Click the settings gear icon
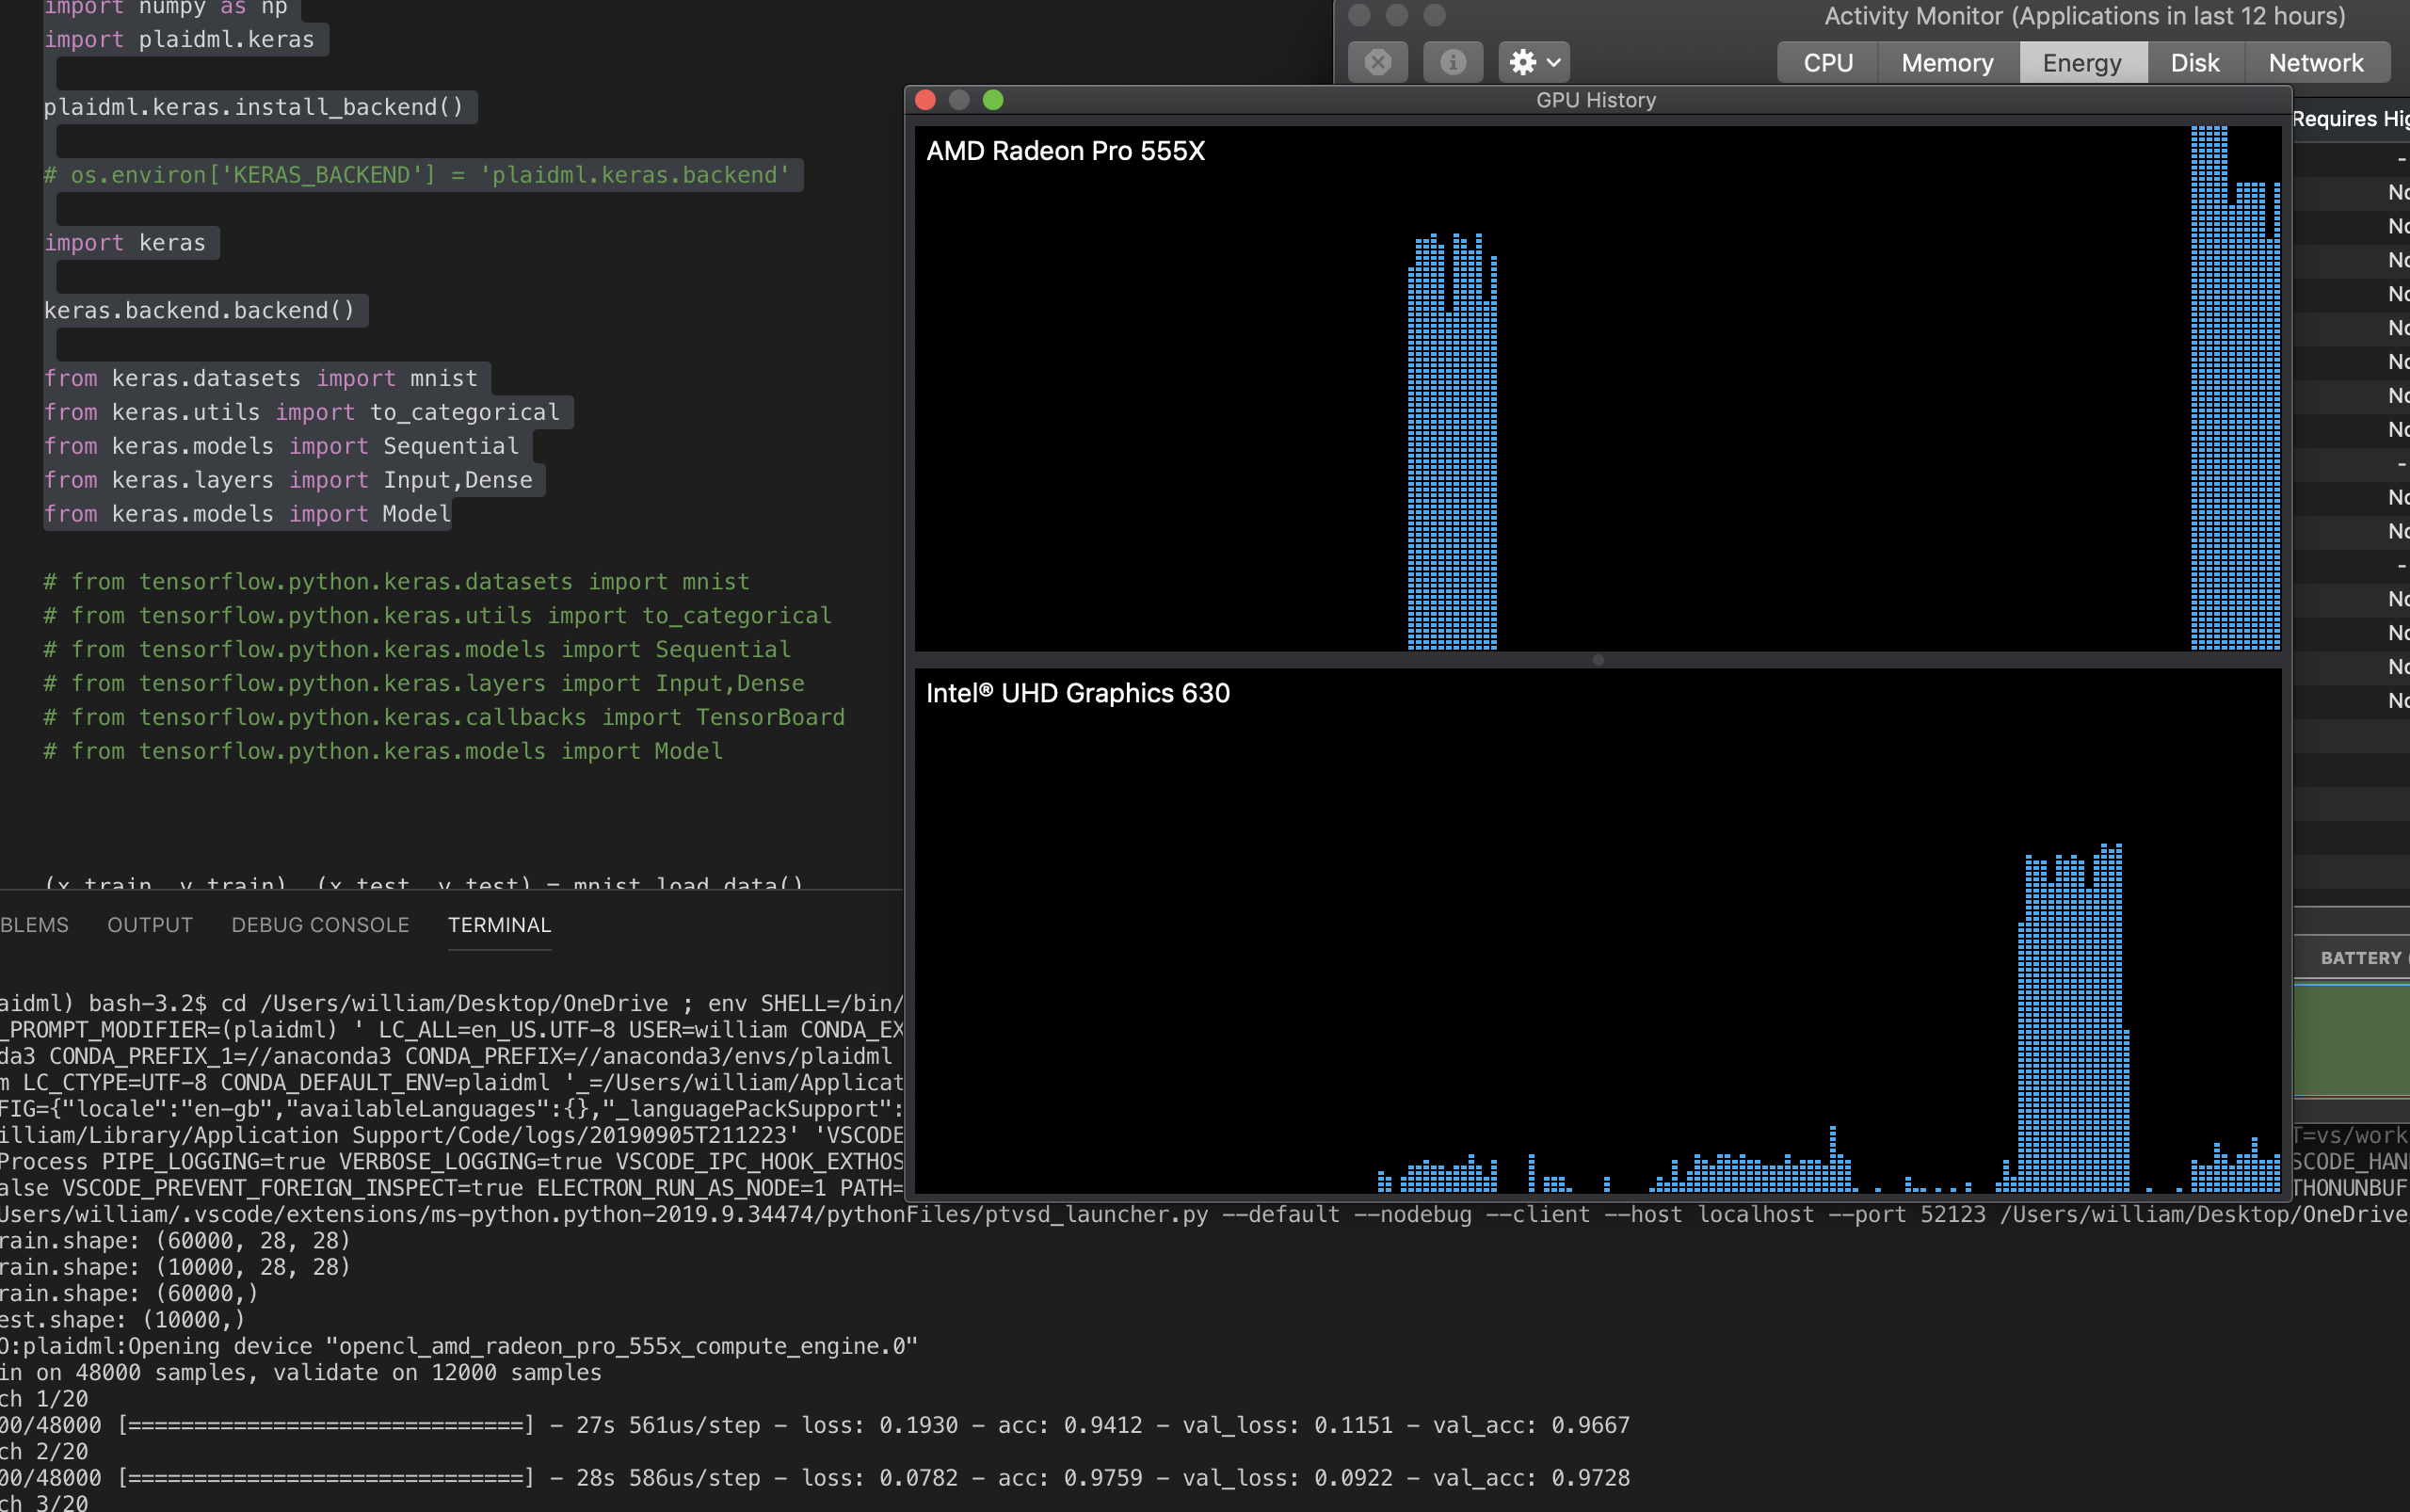The width and height of the screenshot is (2410, 1512). (1524, 62)
